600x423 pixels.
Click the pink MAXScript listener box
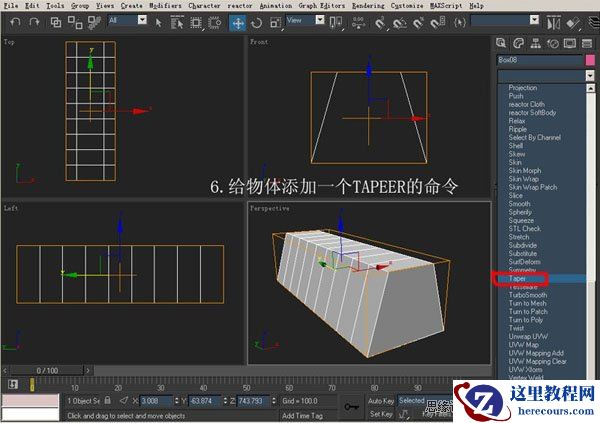click(x=31, y=400)
